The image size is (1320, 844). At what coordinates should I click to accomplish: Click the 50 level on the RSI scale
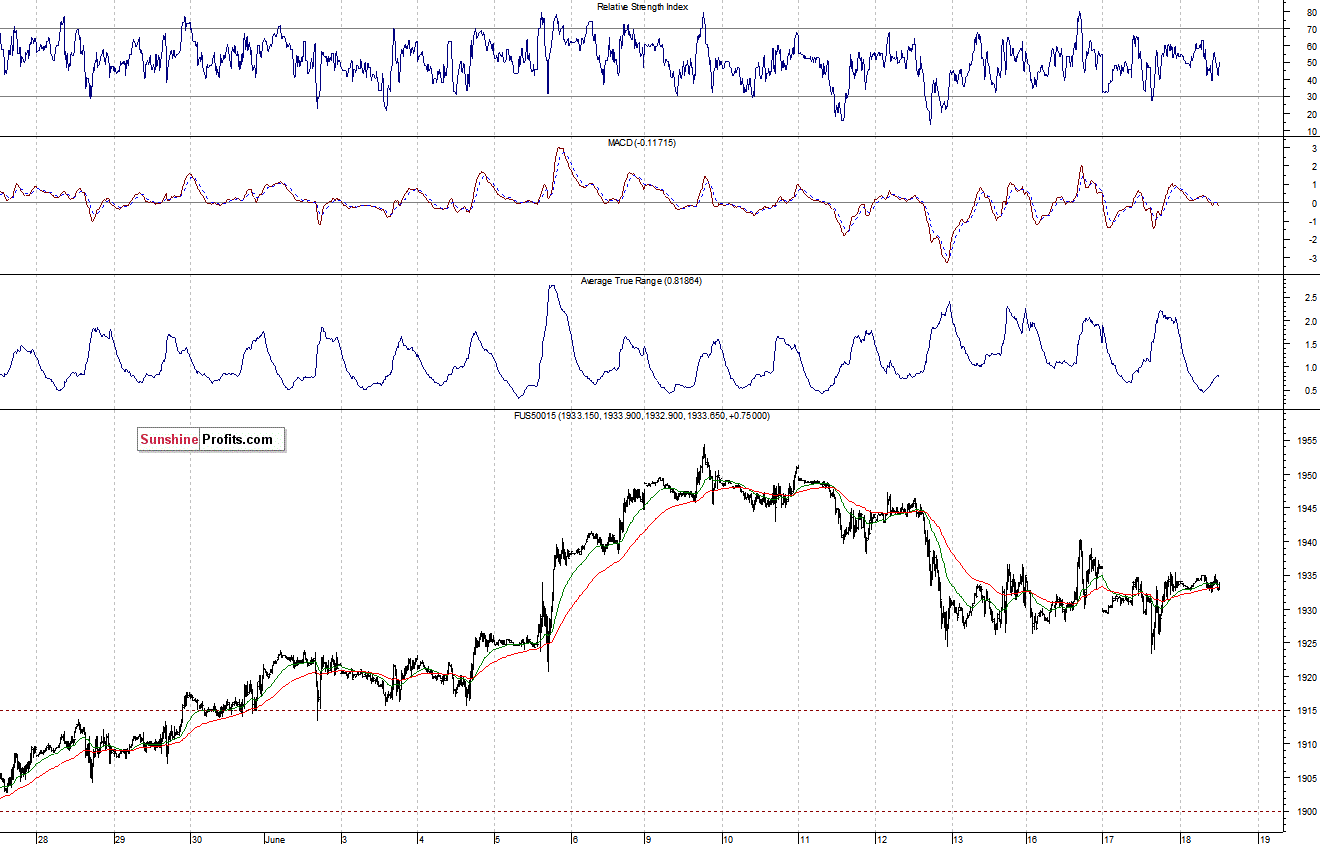[x=1311, y=63]
